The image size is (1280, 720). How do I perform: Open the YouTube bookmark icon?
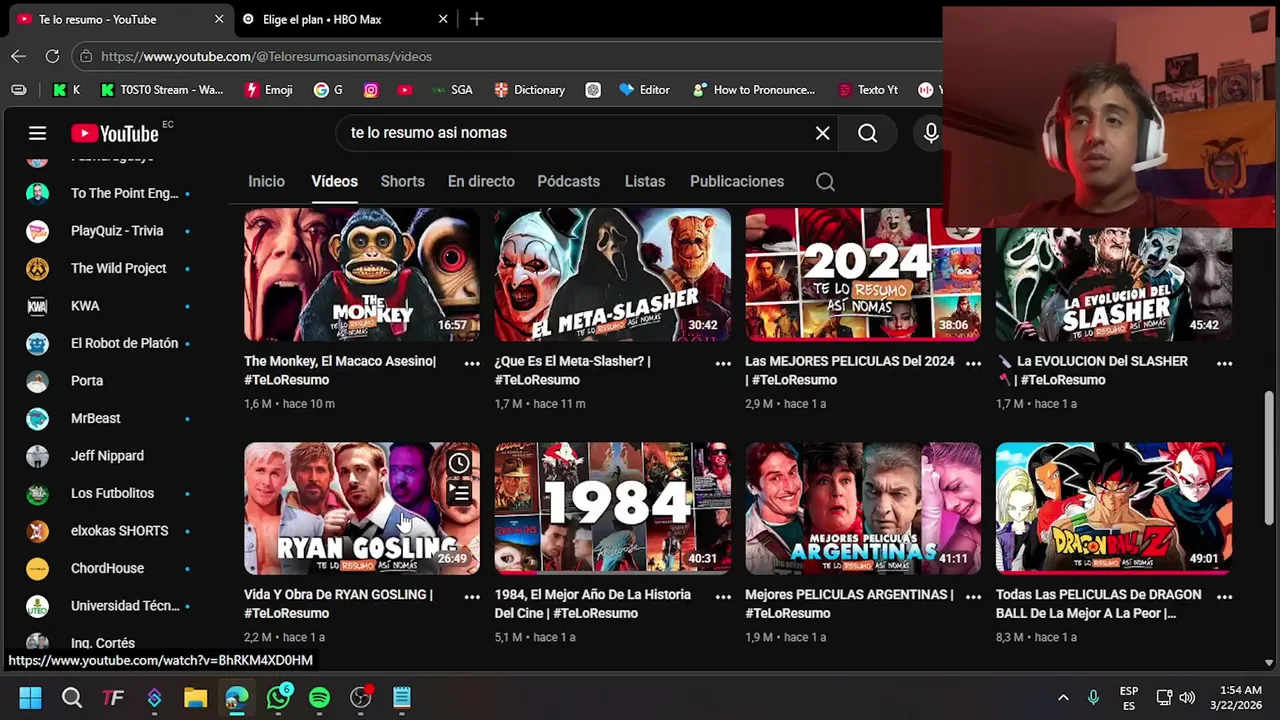(x=404, y=90)
